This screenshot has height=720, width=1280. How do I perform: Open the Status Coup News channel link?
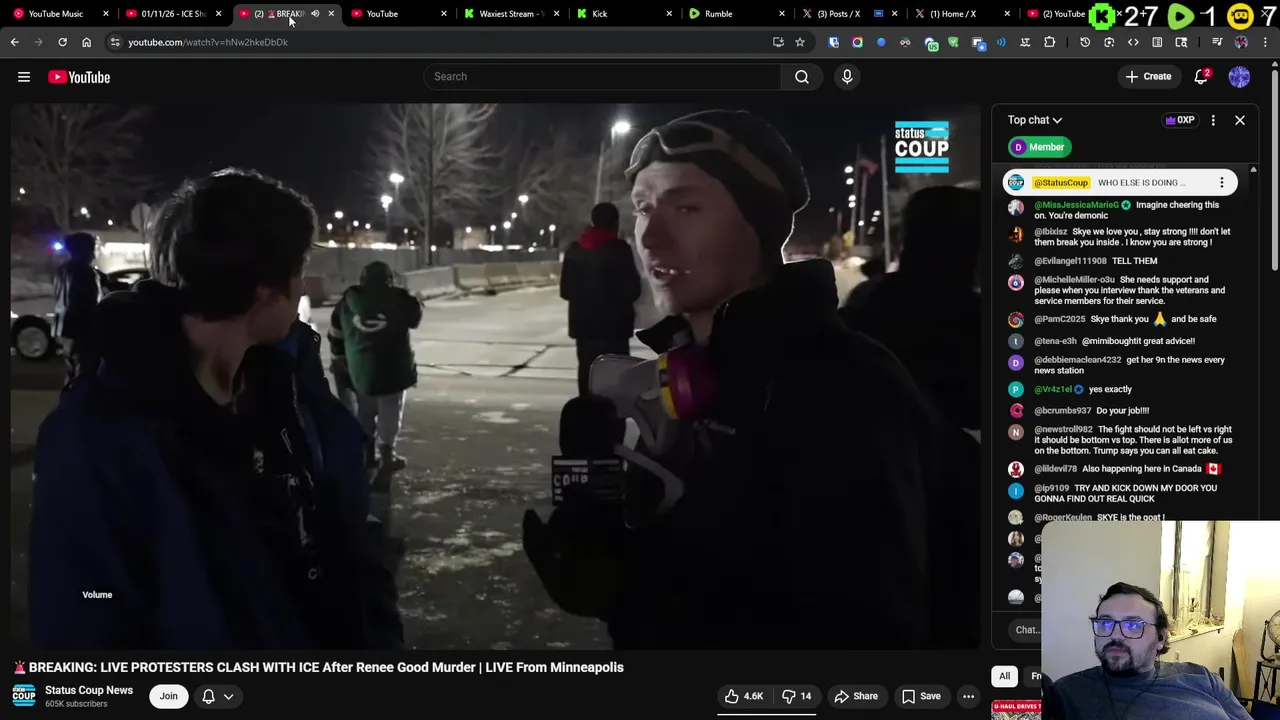click(89, 690)
